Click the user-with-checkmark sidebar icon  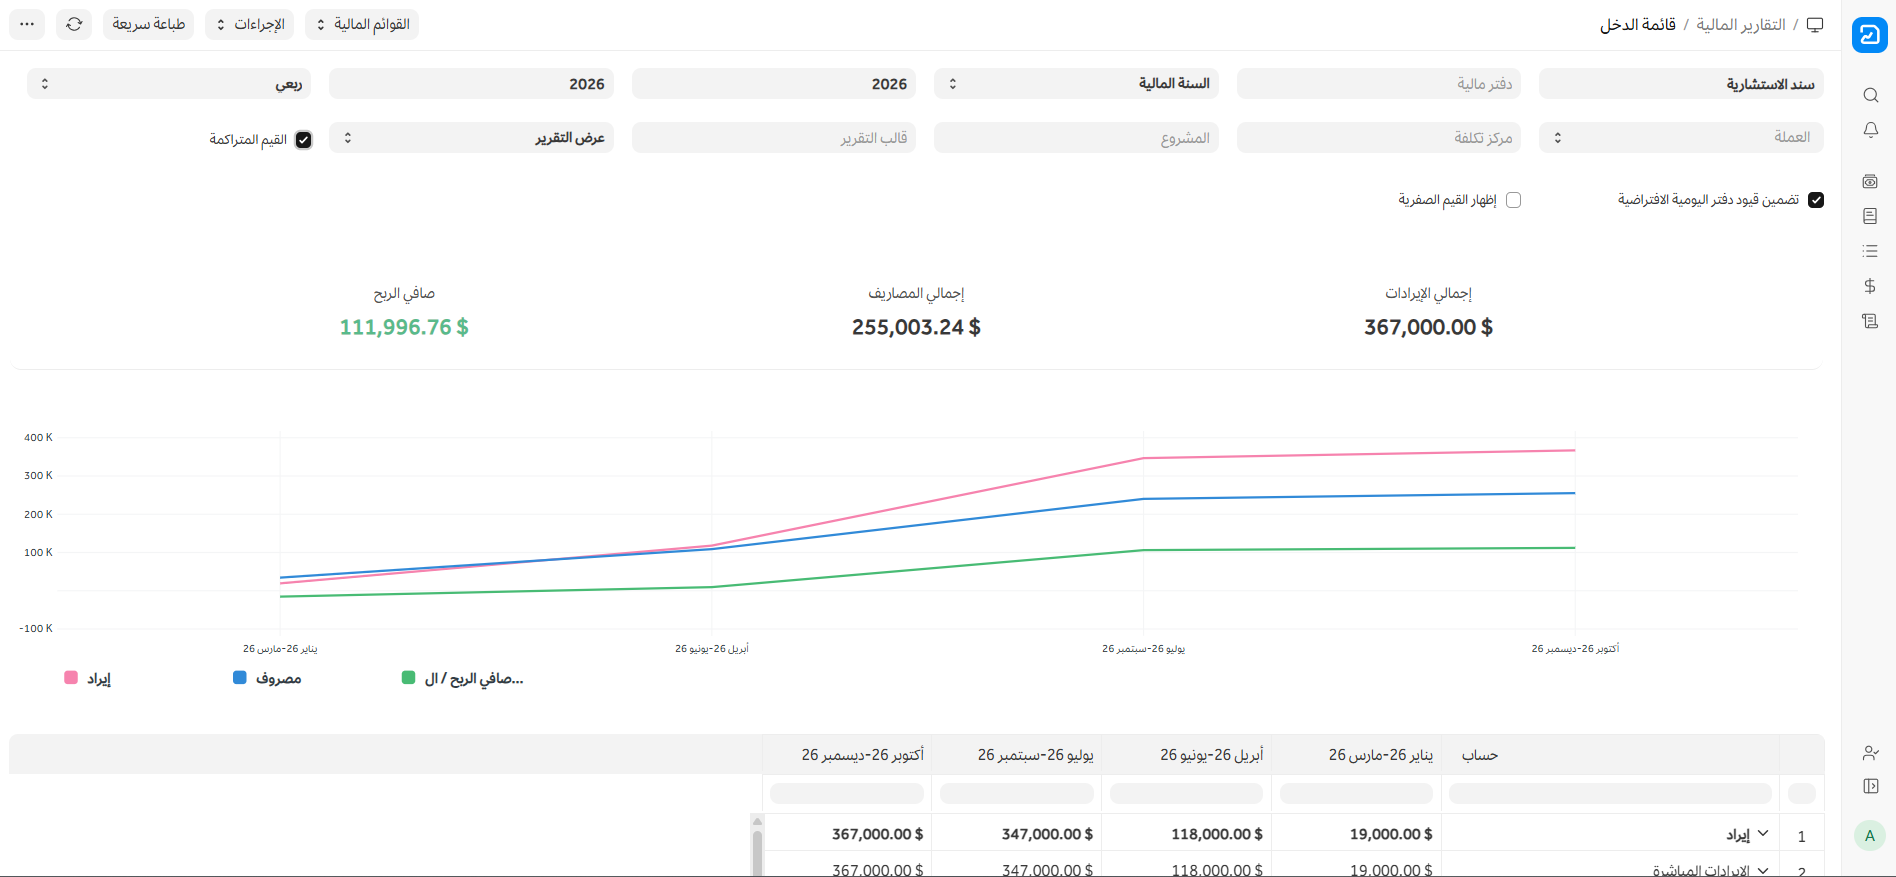1870,752
